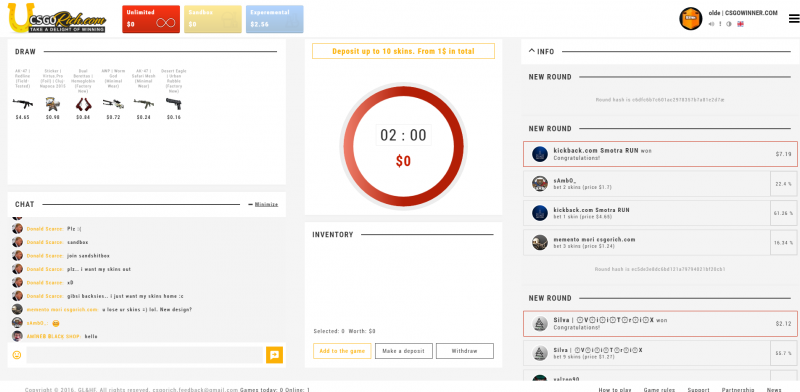The width and height of the screenshot is (800, 392).
Task: Switch to the Sandbox room
Action: pyautogui.click(x=213, y=19)
